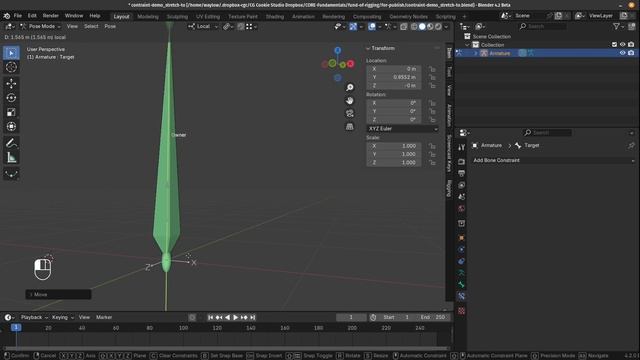Click the pan view hand icon

click(350, 100)
